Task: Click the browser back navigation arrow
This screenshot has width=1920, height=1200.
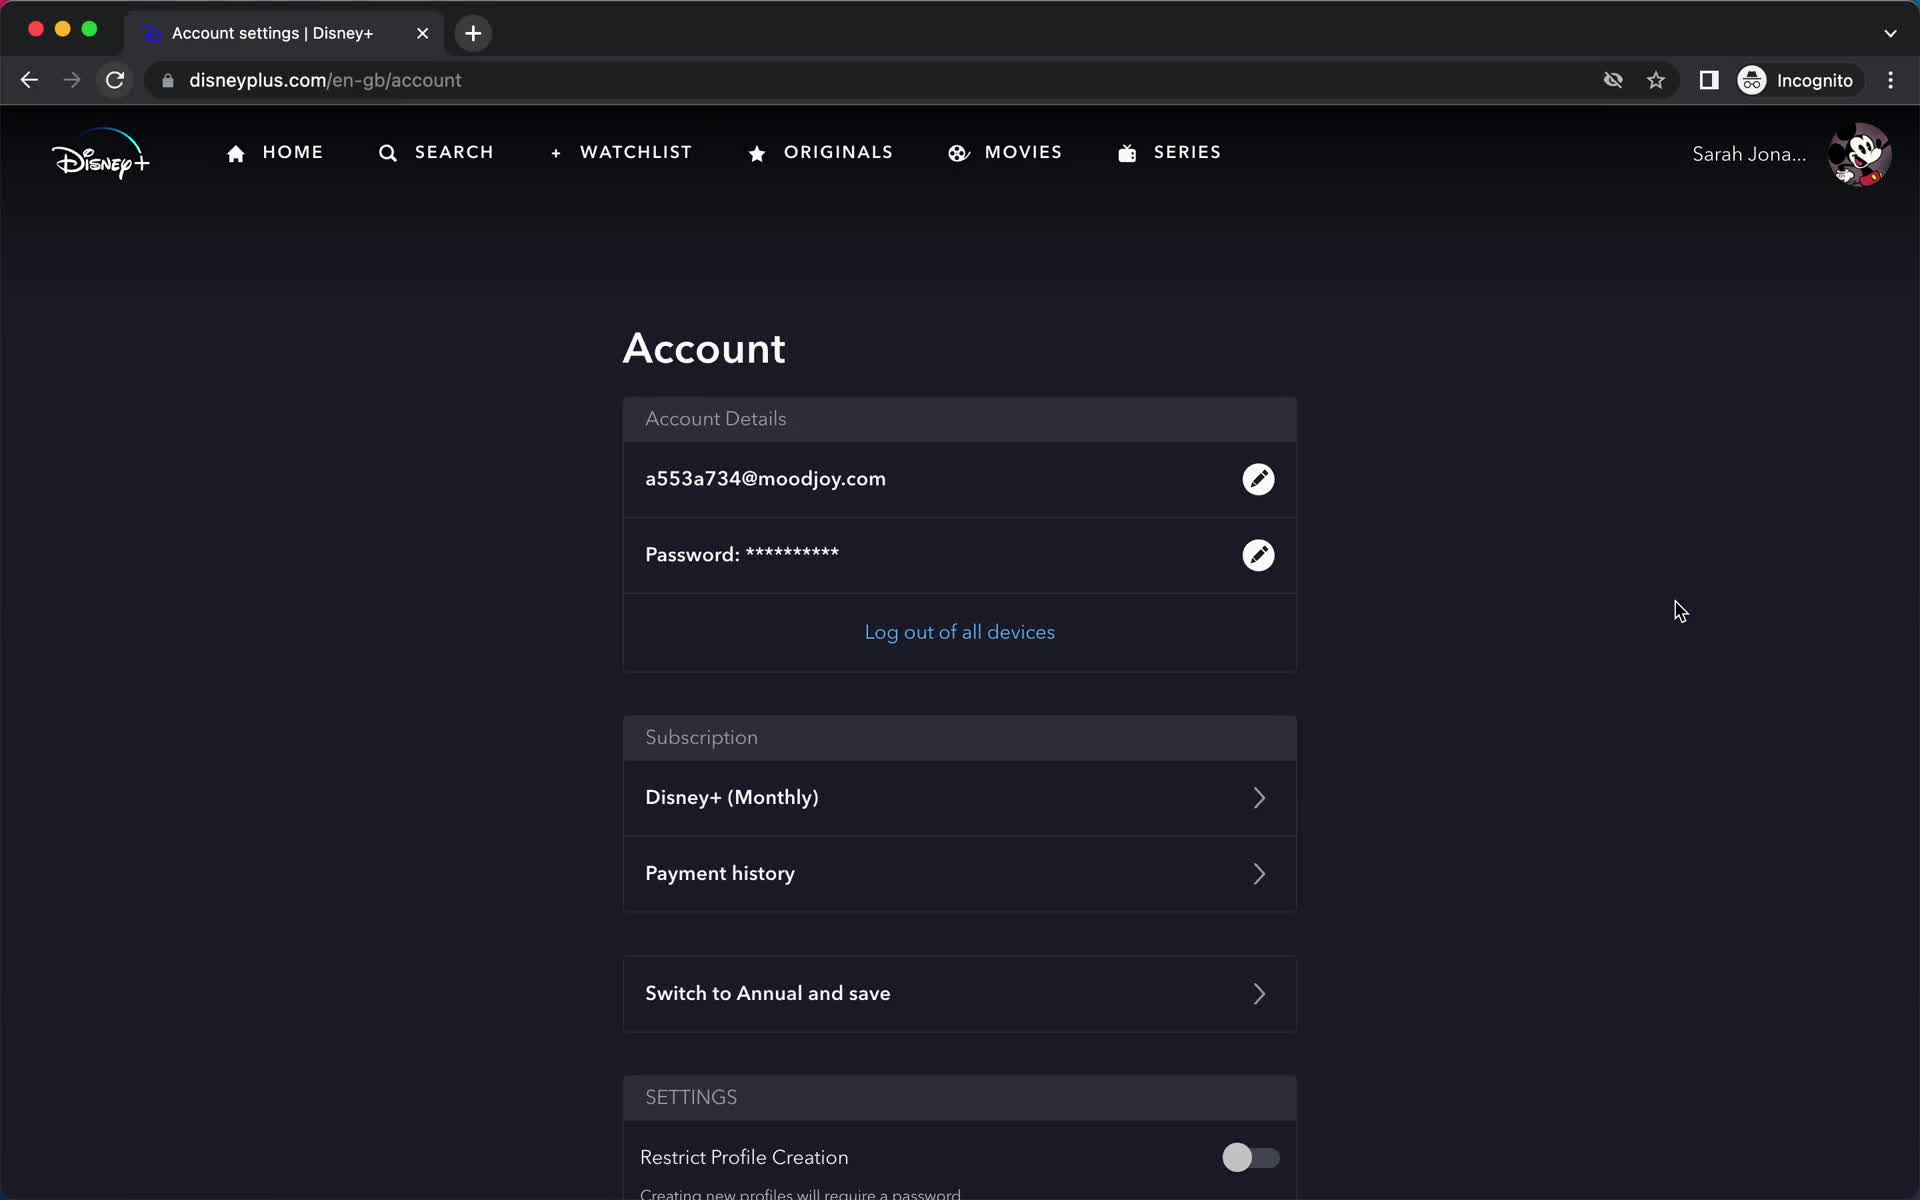Action: (29, 80)
